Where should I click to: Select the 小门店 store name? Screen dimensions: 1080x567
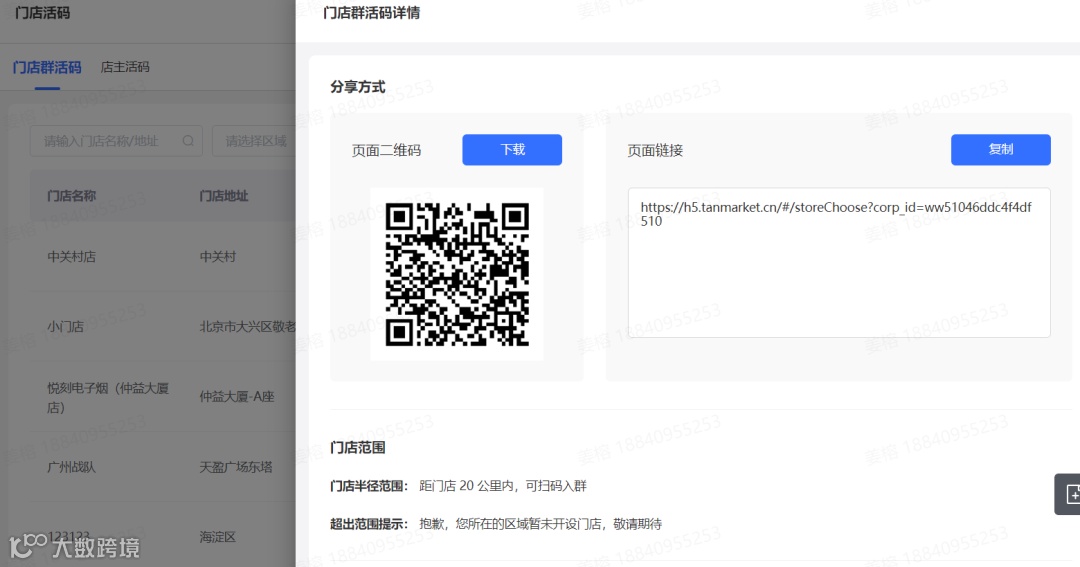coord(65,327)
